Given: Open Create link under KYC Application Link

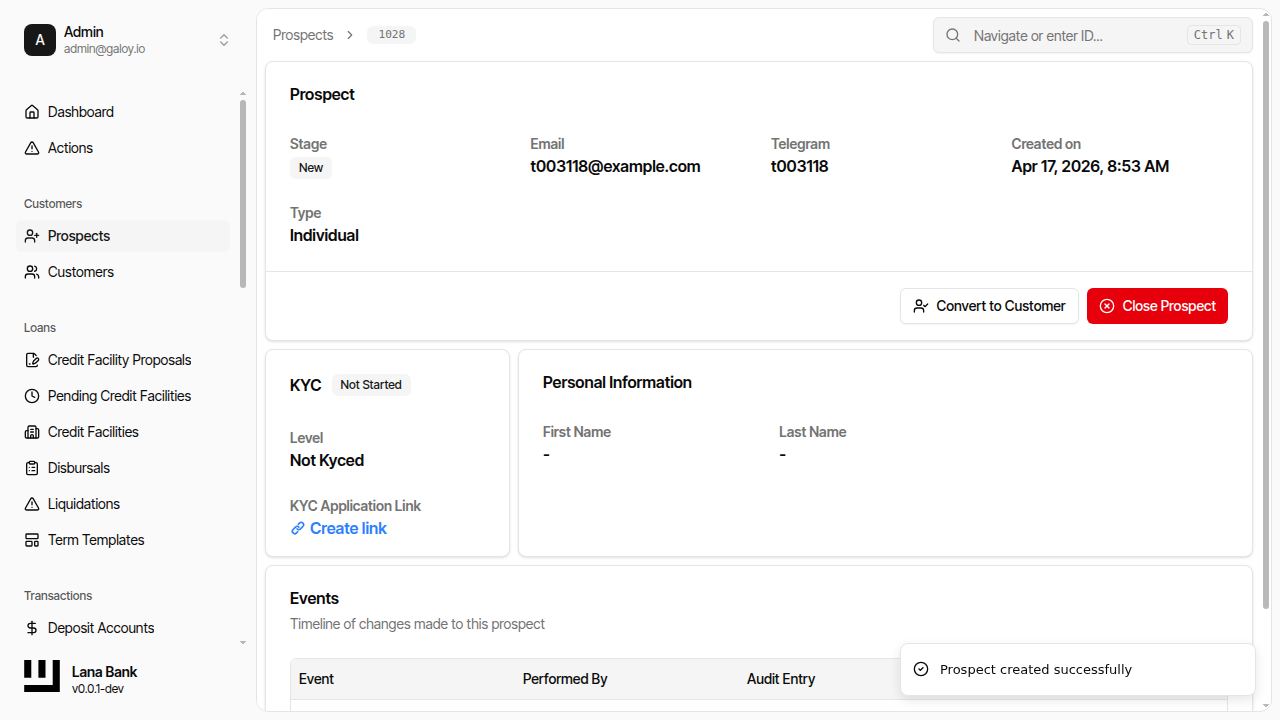Looking at the screenshot, I should [347, 528].
